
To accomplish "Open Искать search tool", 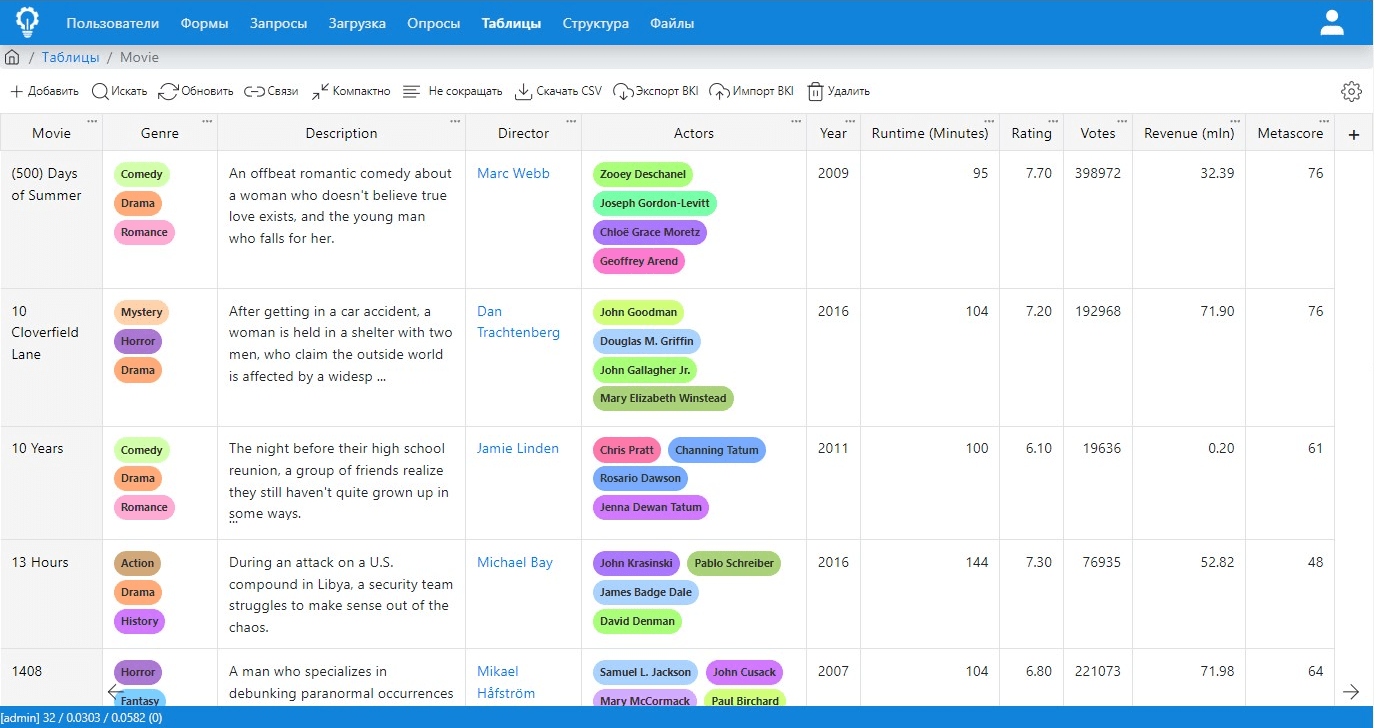I will (119, 91).
